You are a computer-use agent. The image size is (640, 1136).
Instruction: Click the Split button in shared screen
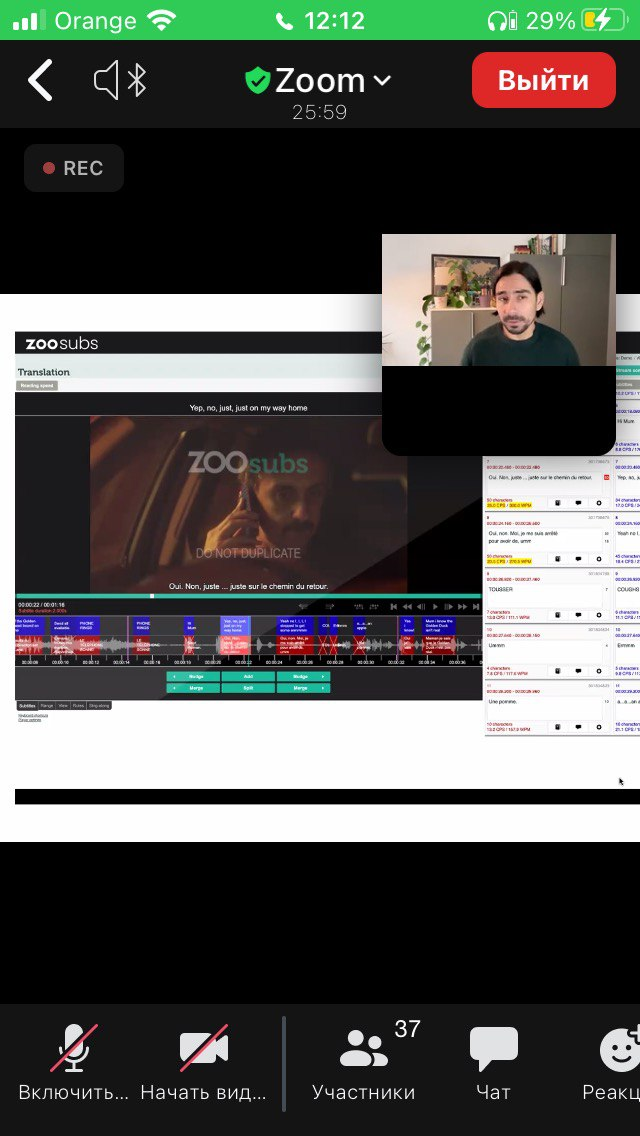[x=247, y=688]
